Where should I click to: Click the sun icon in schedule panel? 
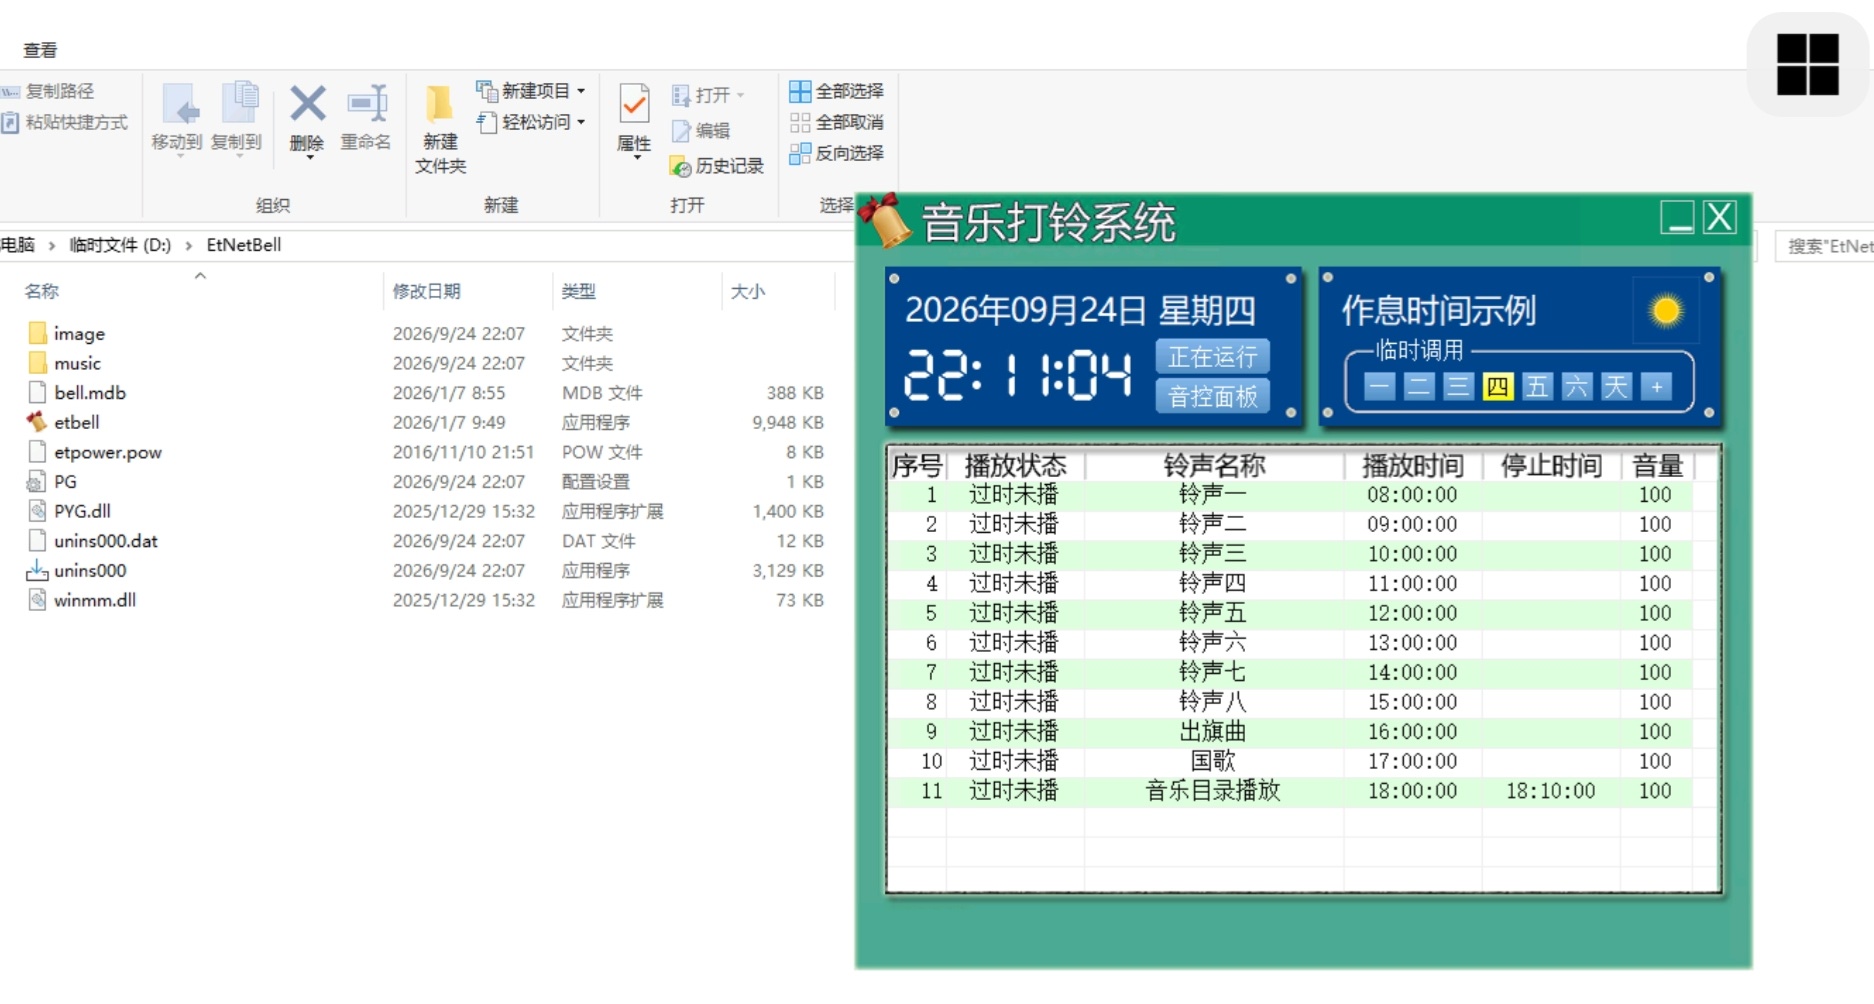[1666, 311]
